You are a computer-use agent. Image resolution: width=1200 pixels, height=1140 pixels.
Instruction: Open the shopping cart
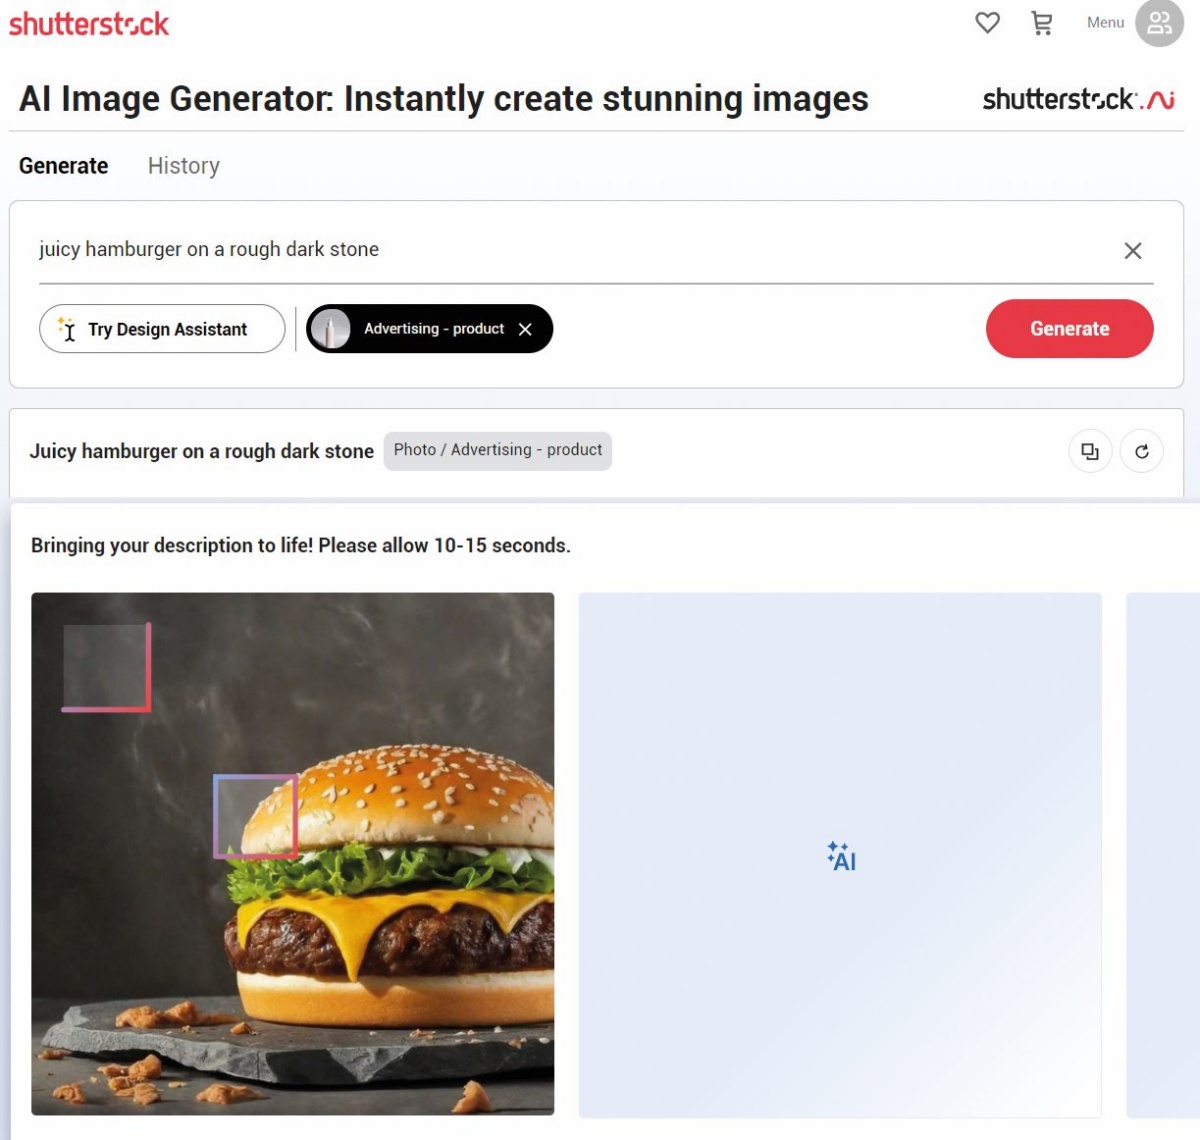click(1042, 22)
